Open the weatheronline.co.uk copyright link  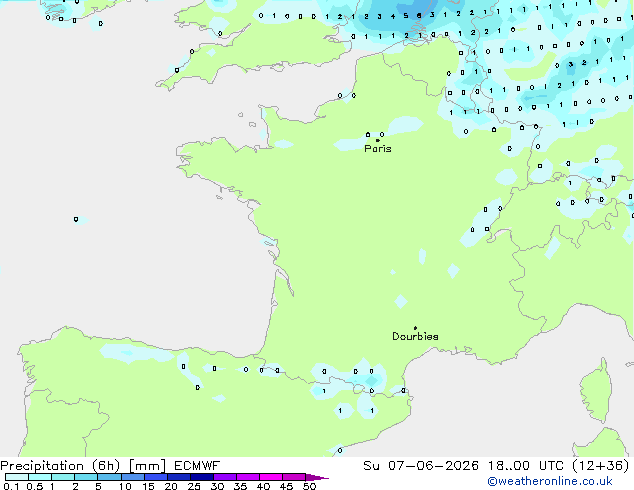(x=550, y=481)
